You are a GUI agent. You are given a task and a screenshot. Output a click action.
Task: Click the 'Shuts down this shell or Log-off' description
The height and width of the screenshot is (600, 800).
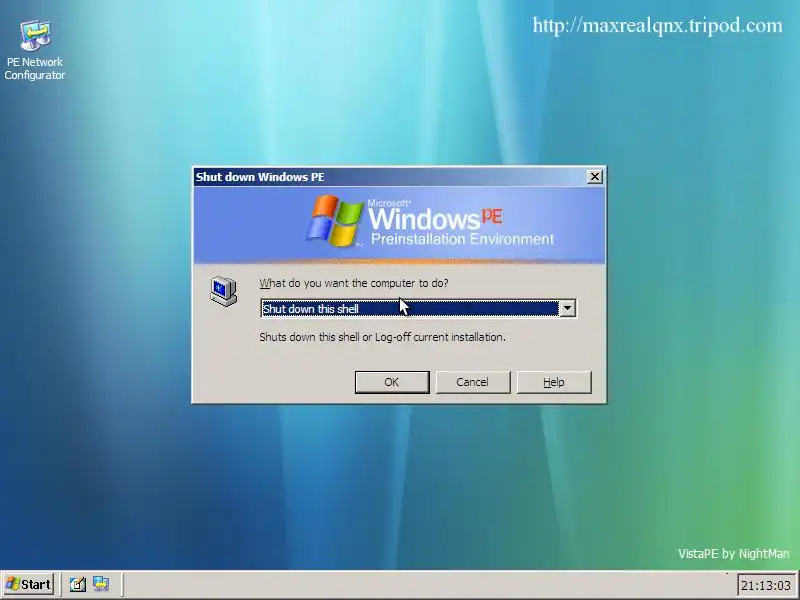click(382, 337)
